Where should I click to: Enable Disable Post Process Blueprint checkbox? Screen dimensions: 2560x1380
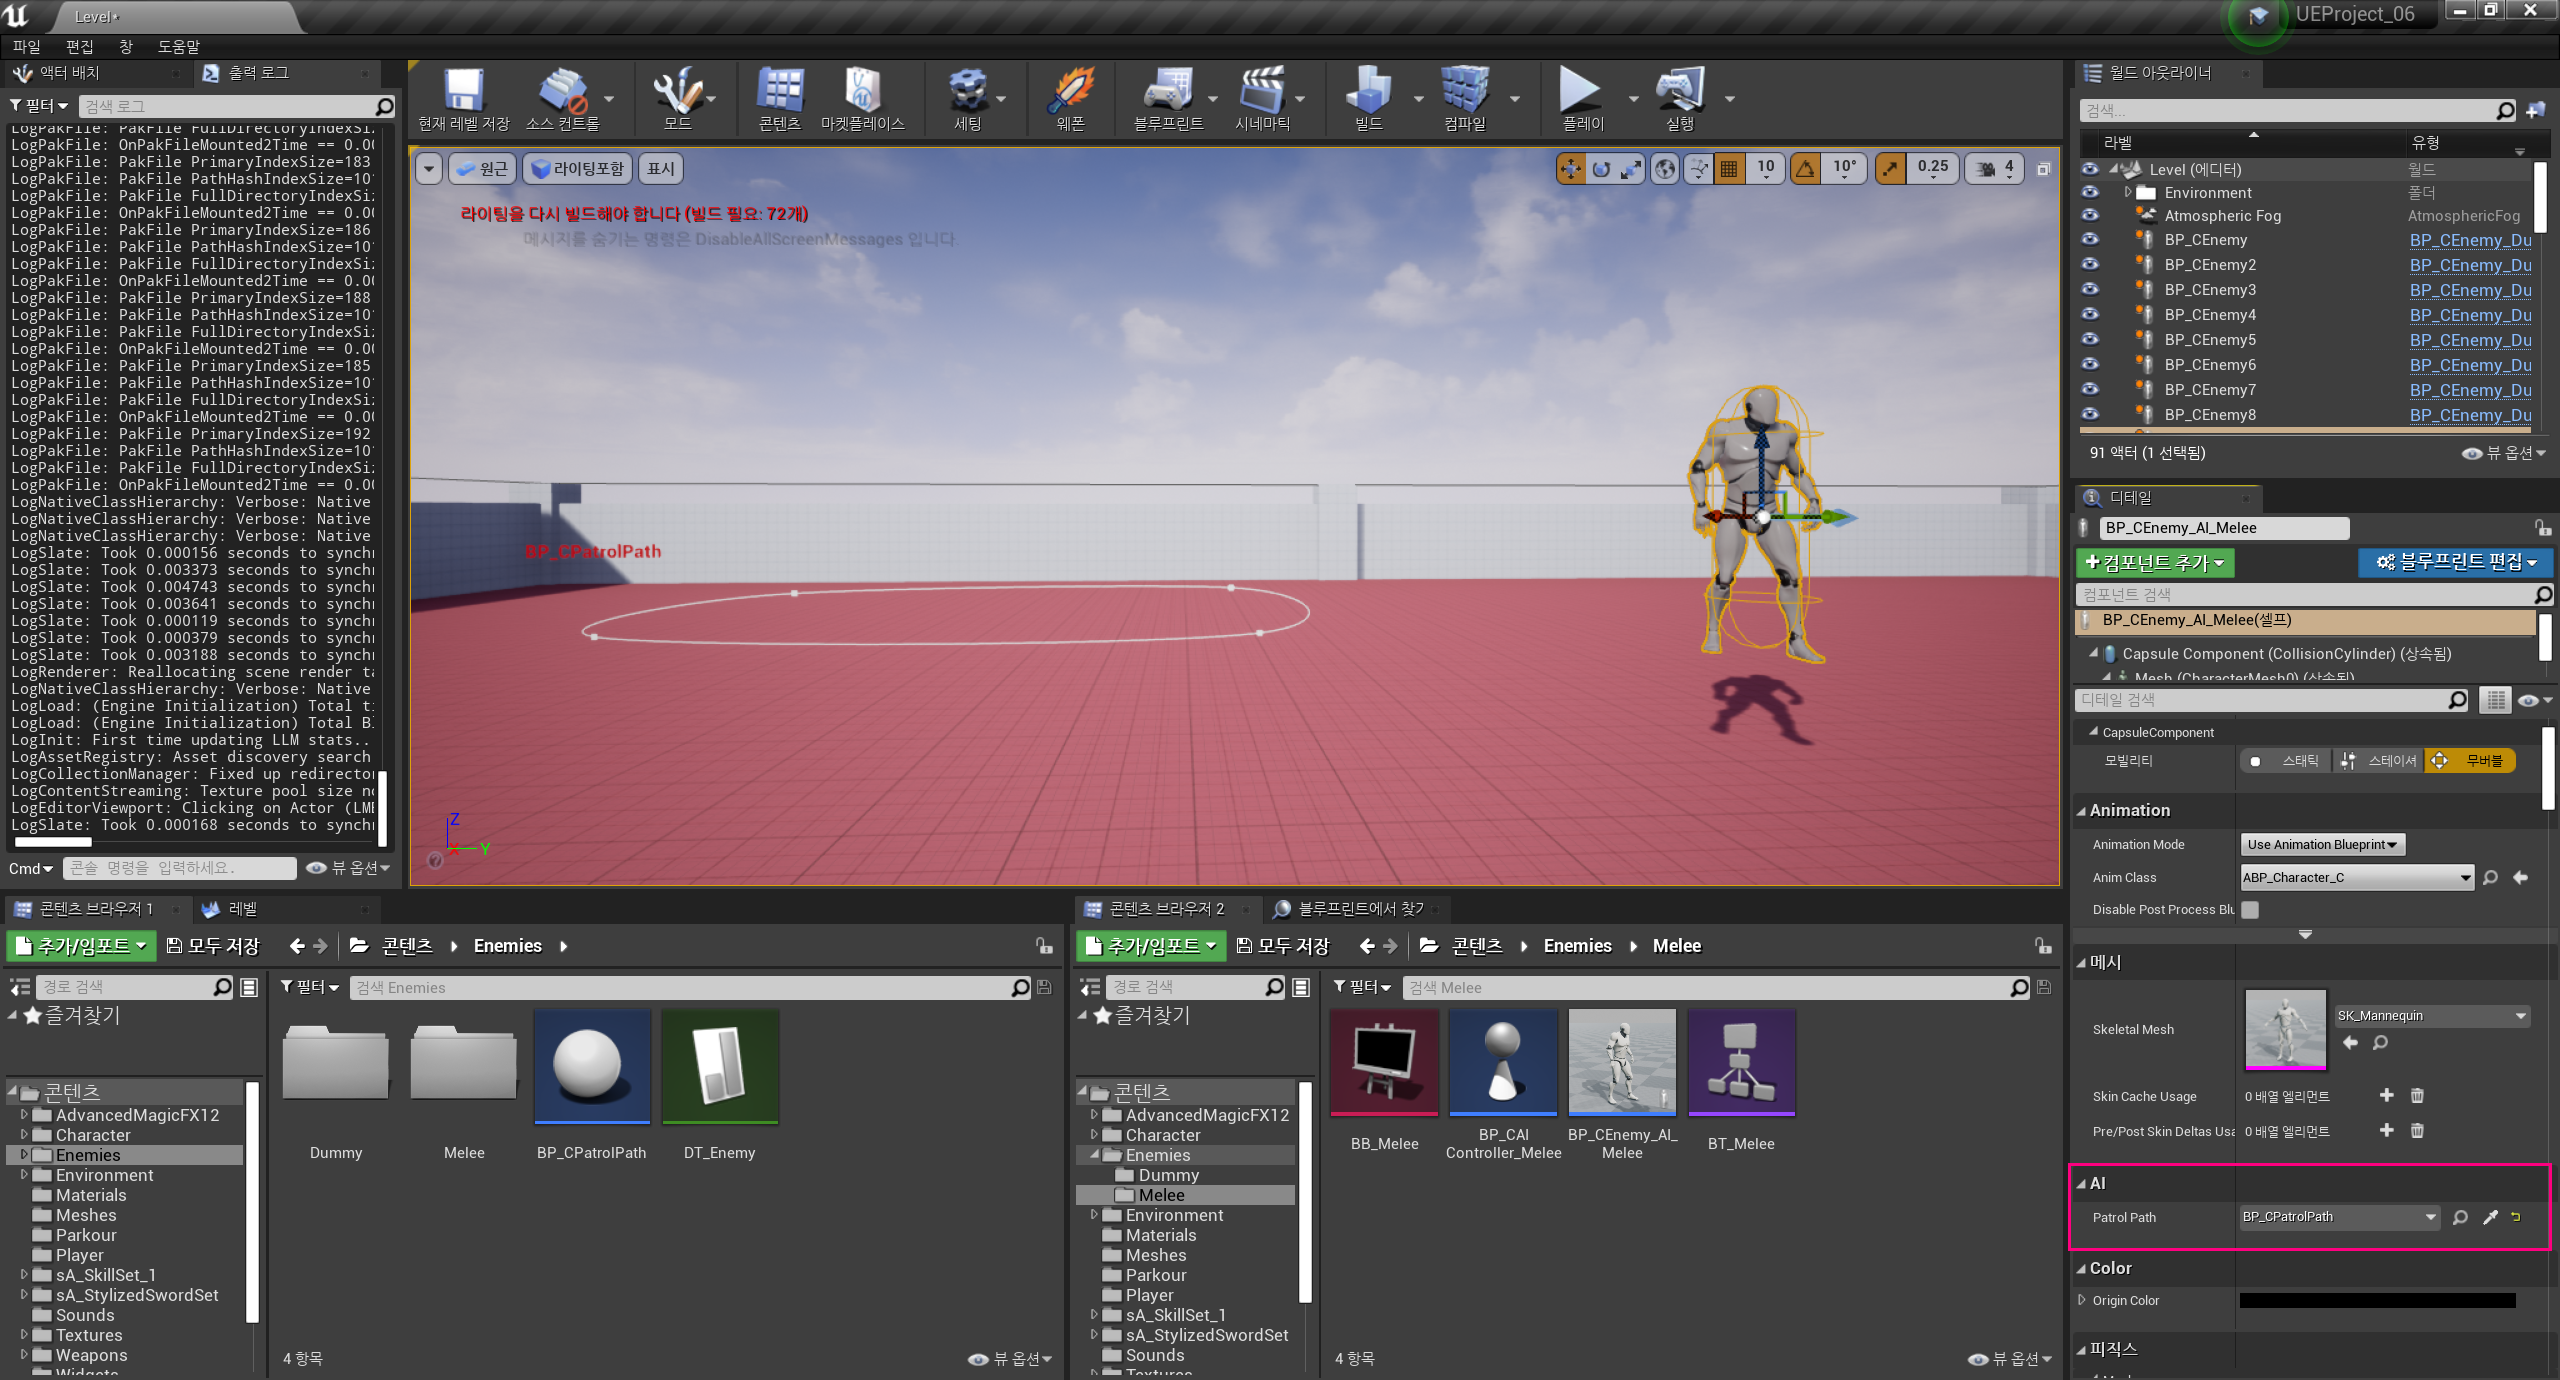pyautogui.click(x=2250, y=910)
